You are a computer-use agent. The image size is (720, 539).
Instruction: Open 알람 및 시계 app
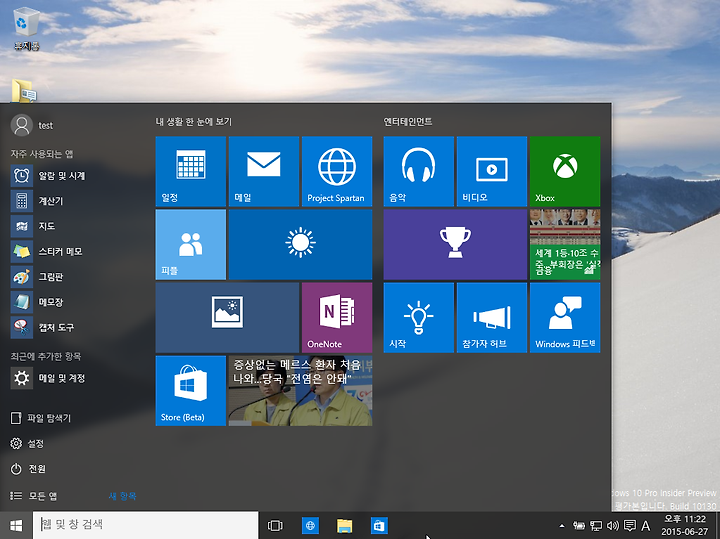[x=48, y=175]
